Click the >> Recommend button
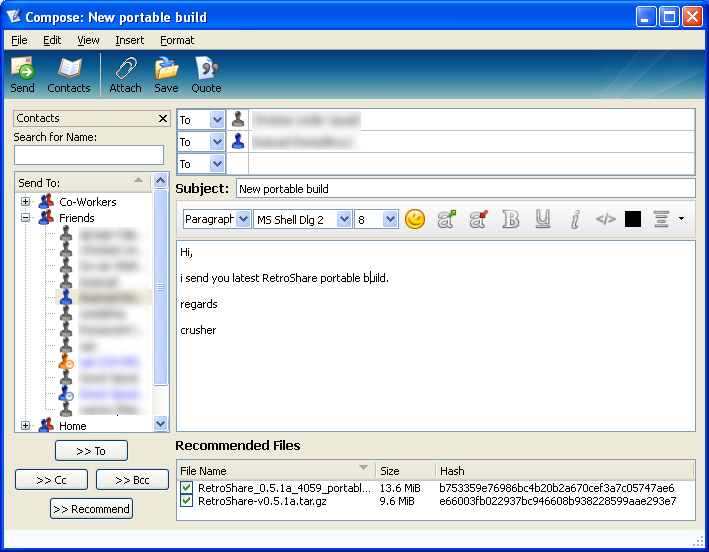 (x=91, y=509)
